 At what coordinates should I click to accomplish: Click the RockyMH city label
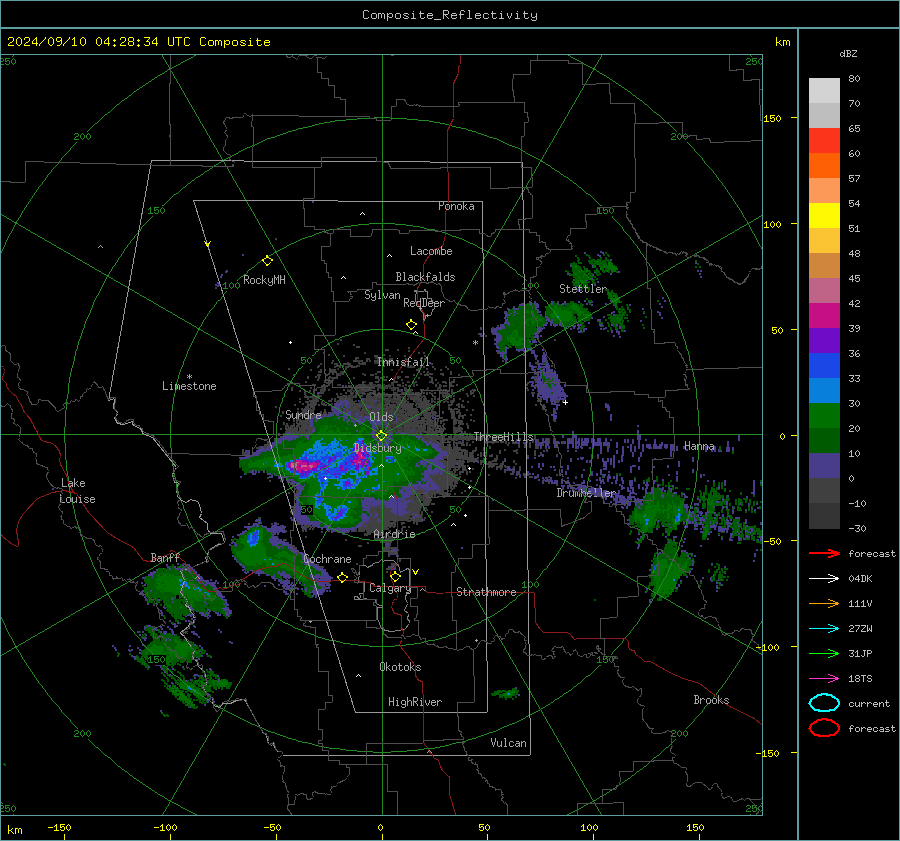(x=264, y=280)
